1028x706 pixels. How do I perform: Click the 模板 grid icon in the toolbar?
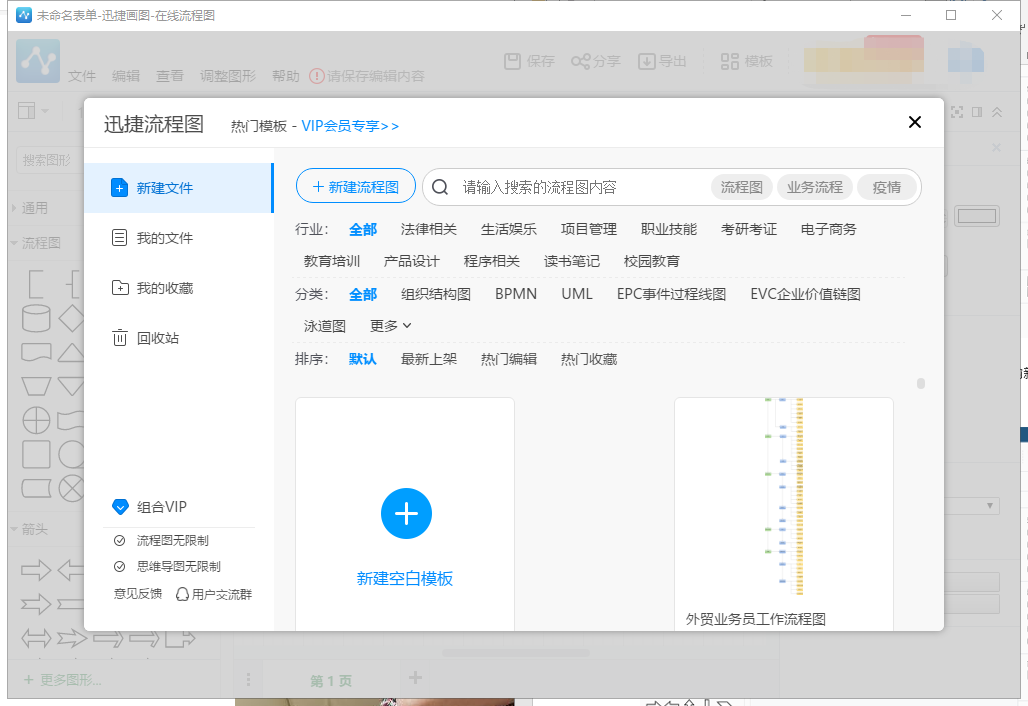pyautogui.click(x=730, y=61)
